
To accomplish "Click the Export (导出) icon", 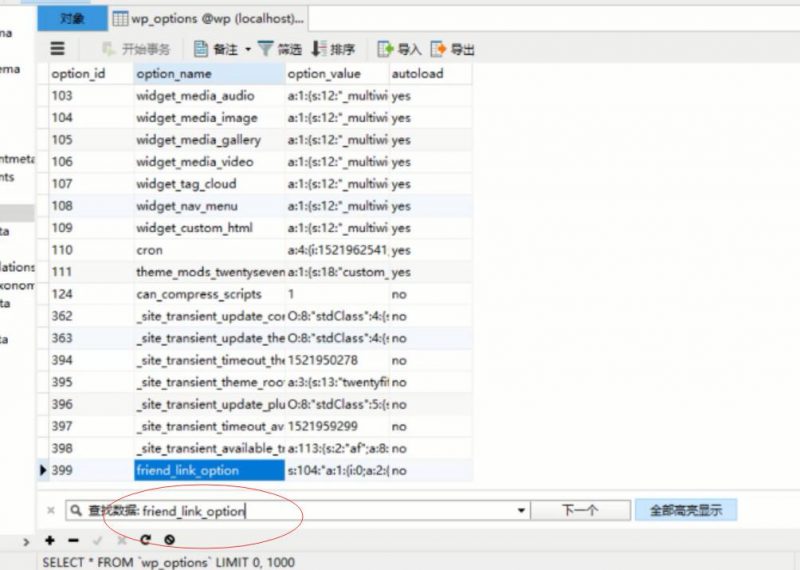I will [x=453, y=49].
